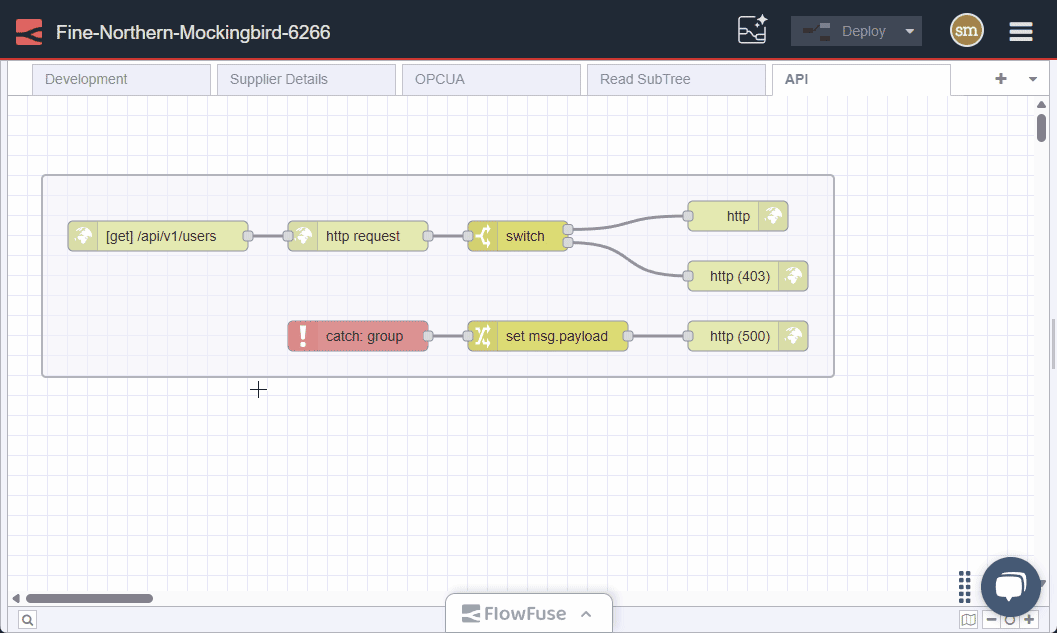Screen dimensions: 1057x633
Task: Select the "[get] /api/v1/users" node
Action: click(158, 236)
